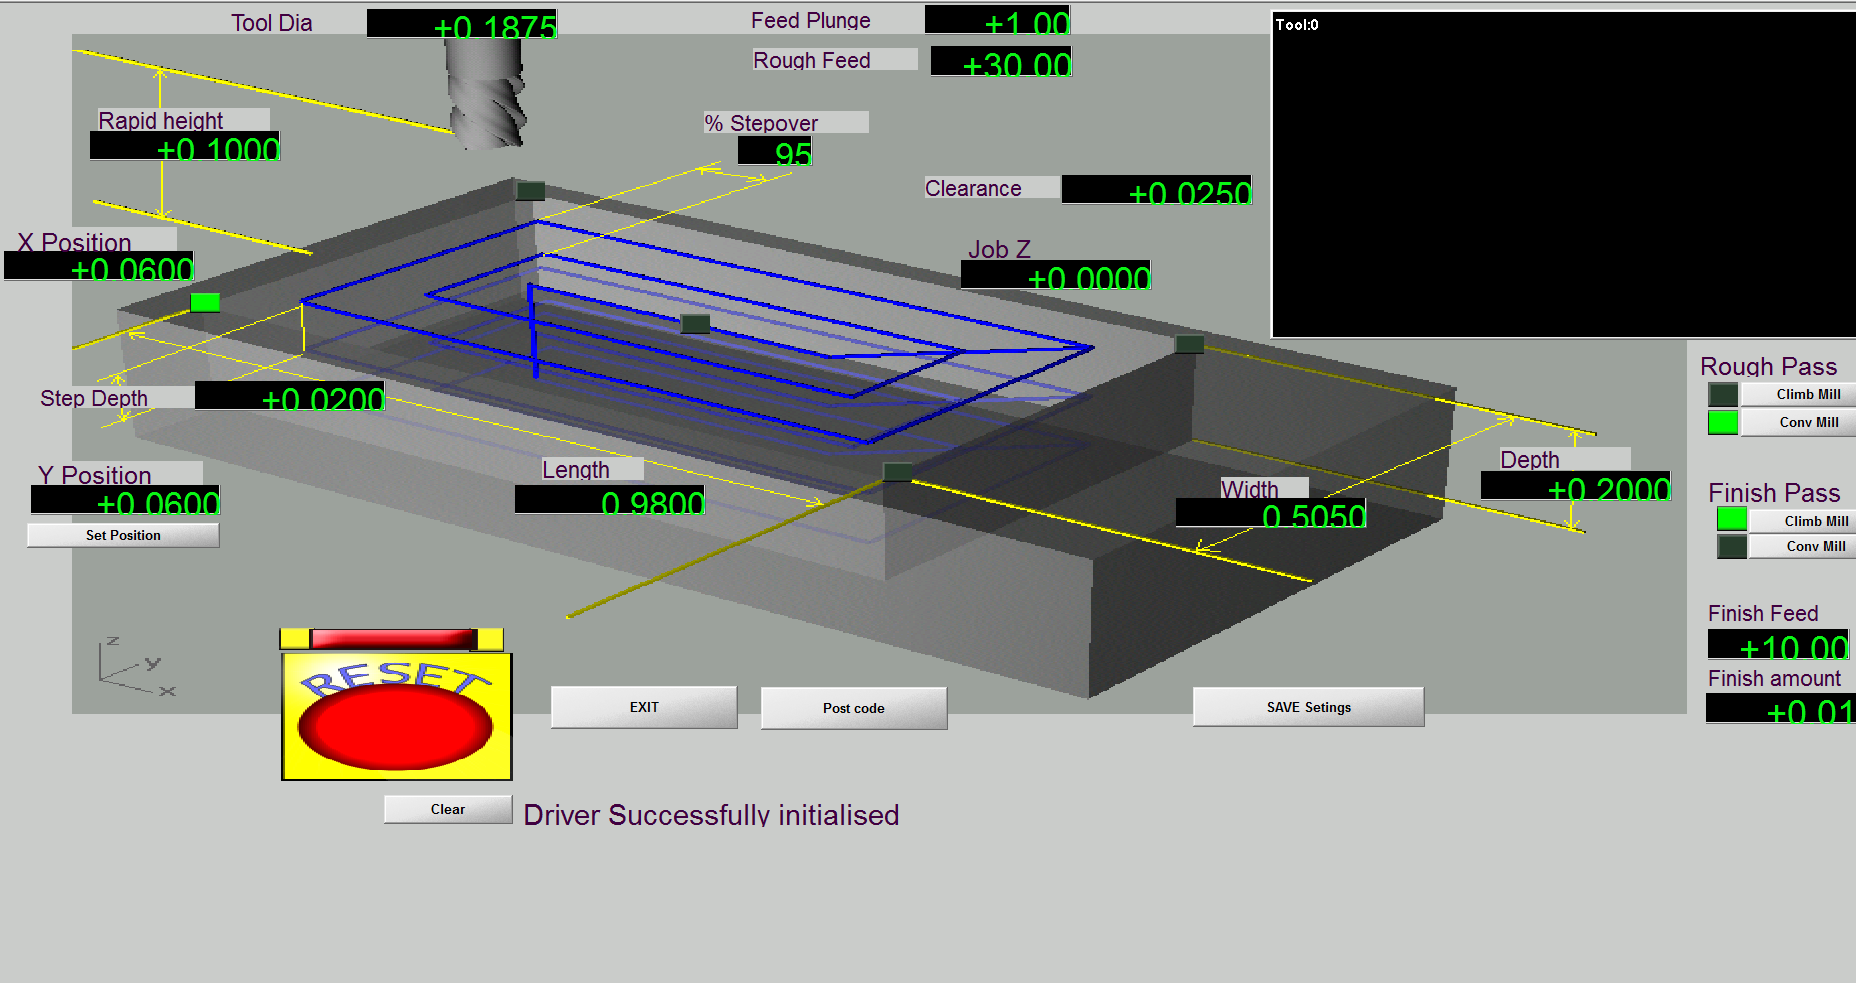Select the right corner origin LED below Job Z
This screenshot has width=1856, height=983.
(x=1189, y=344)
